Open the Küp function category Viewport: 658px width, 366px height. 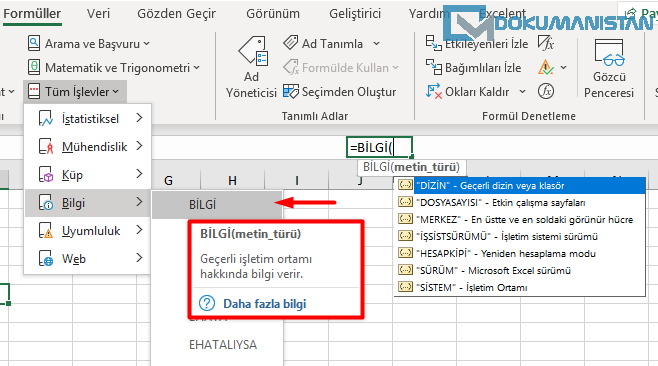tap(88, 175)
